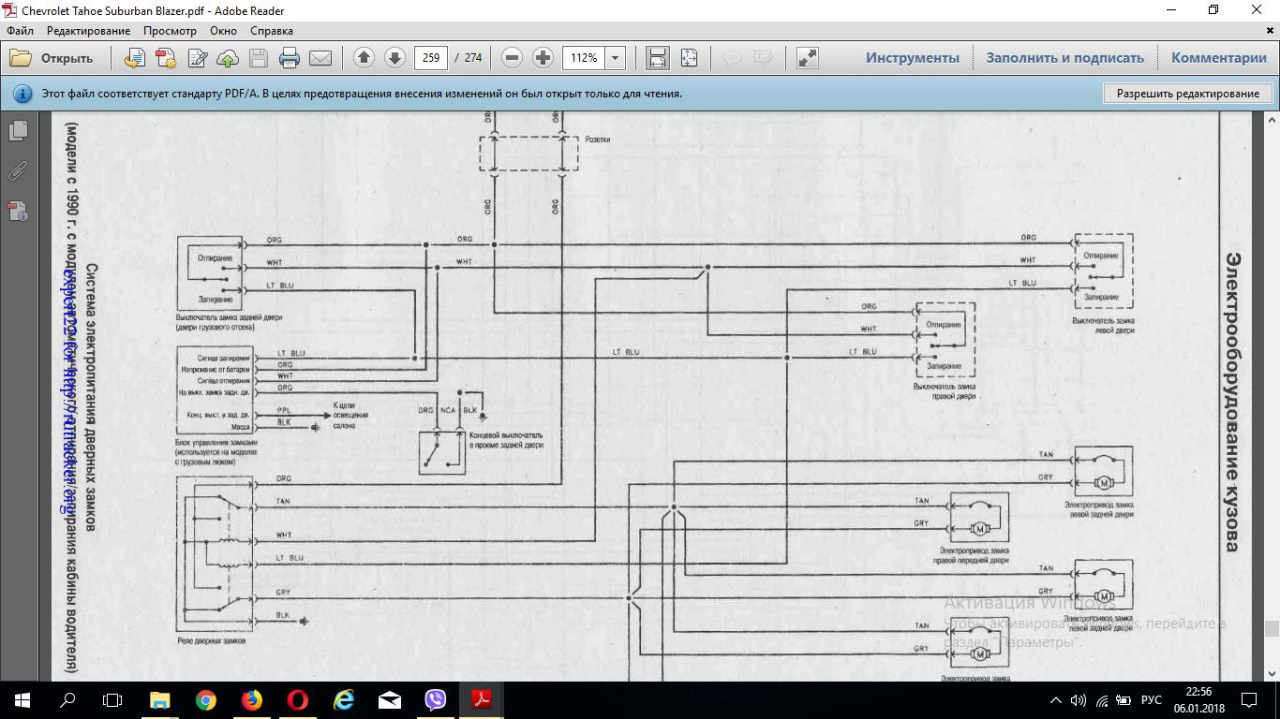Open Windows taskbar search

68,700
